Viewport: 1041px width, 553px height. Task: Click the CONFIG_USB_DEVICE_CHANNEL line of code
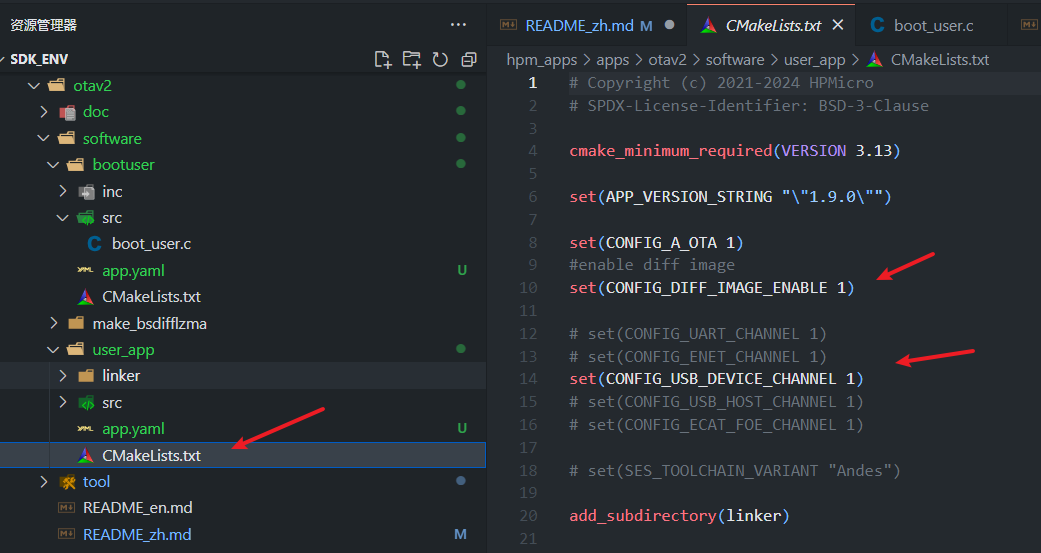click(x=716, y=379)
